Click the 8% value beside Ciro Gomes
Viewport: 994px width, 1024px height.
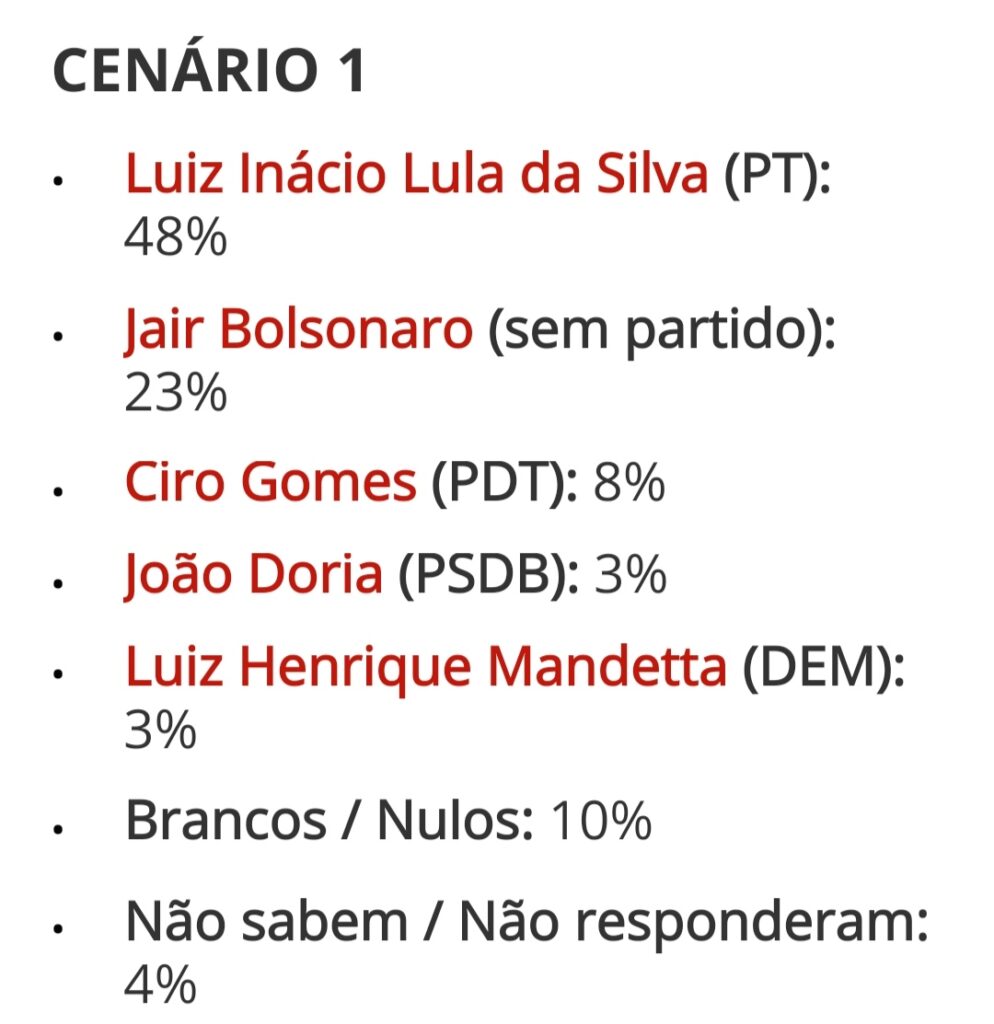629,484
